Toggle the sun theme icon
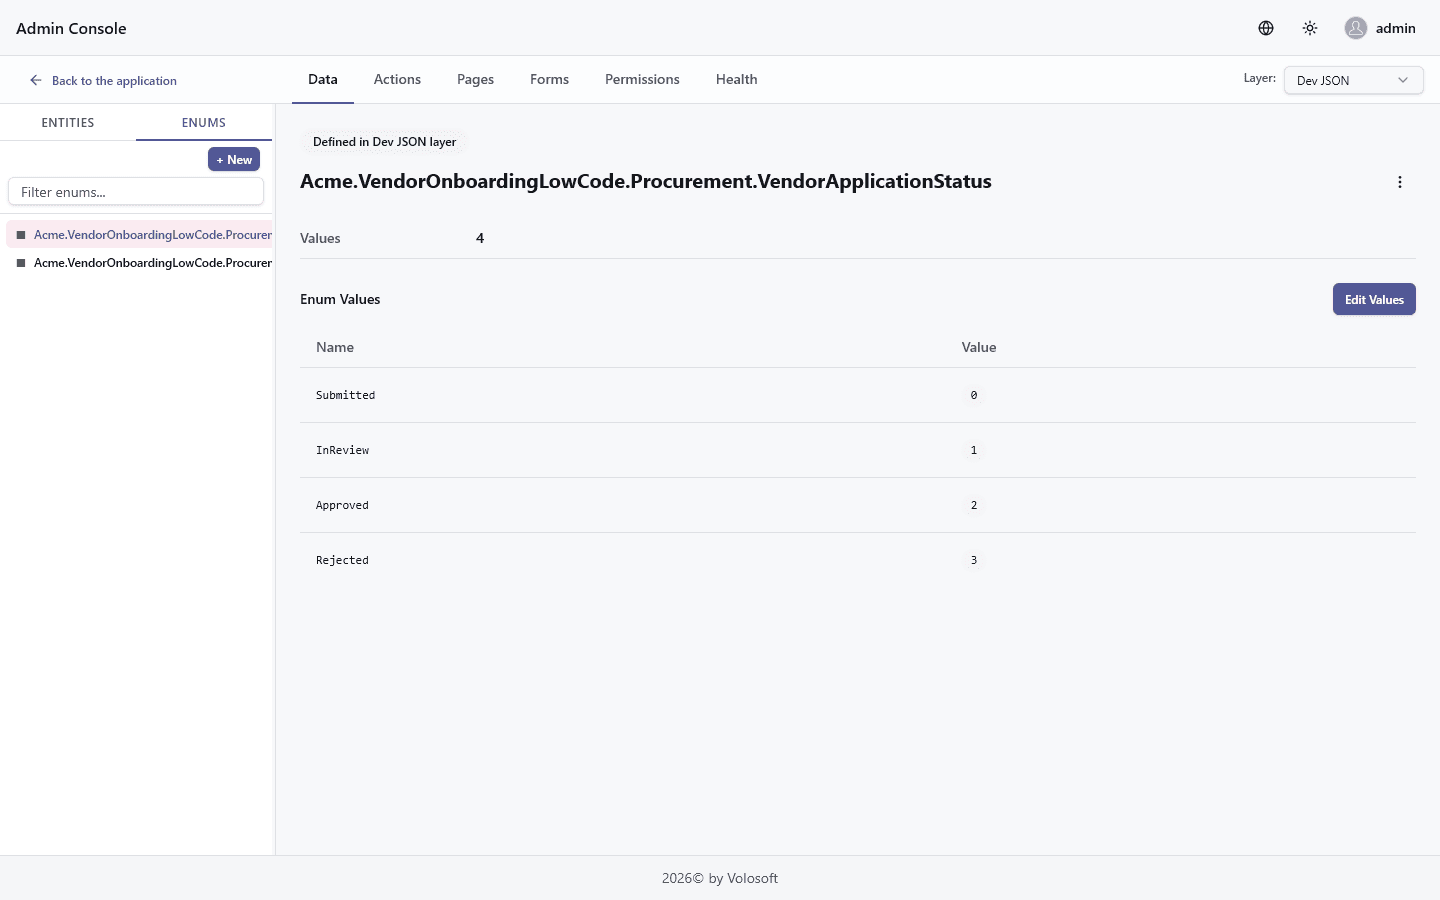This screenshot has height=900, width=1440. (1310, 28)
